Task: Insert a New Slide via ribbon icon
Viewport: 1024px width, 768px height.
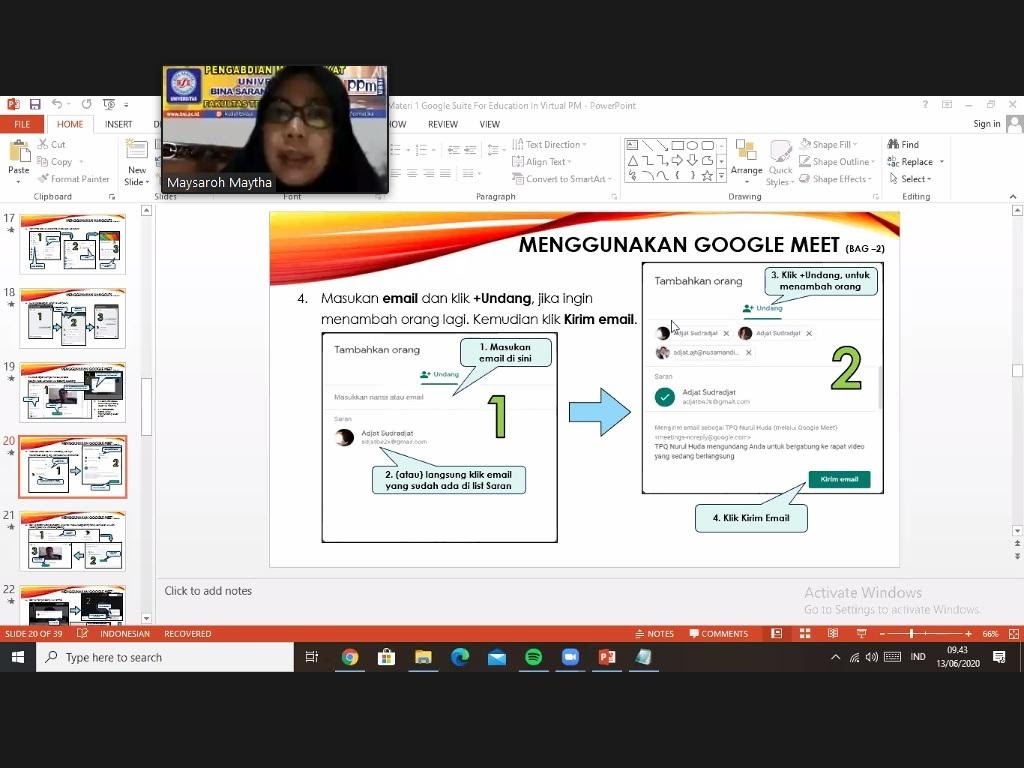Action: point(136,150)
